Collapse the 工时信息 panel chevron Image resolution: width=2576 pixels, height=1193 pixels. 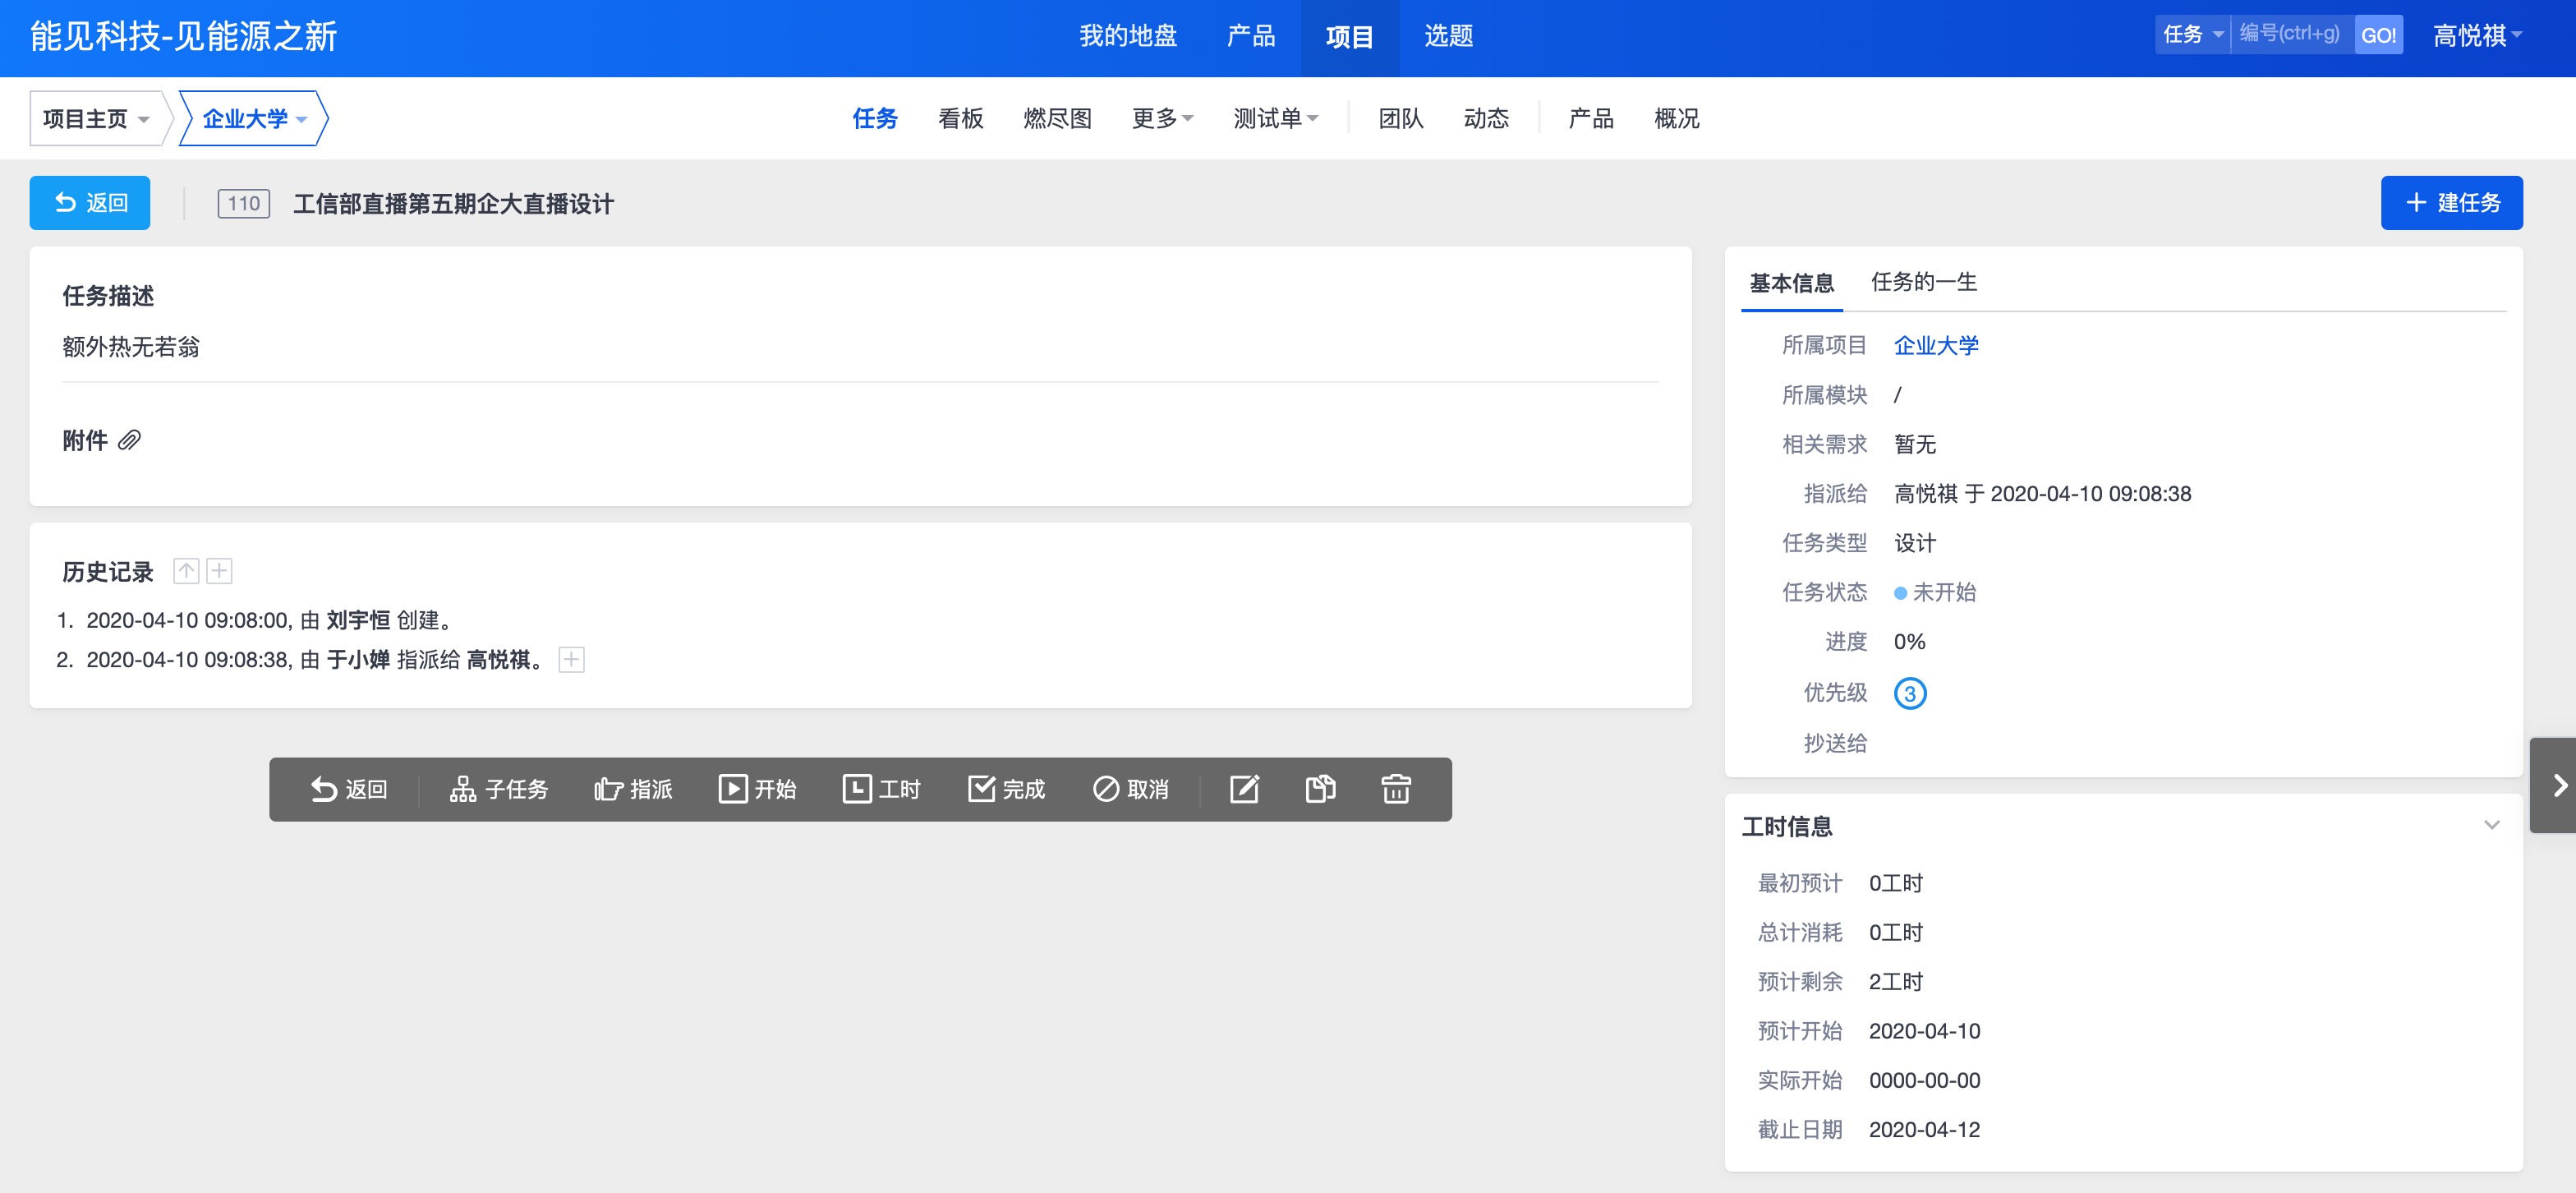tap(2491, 825)
